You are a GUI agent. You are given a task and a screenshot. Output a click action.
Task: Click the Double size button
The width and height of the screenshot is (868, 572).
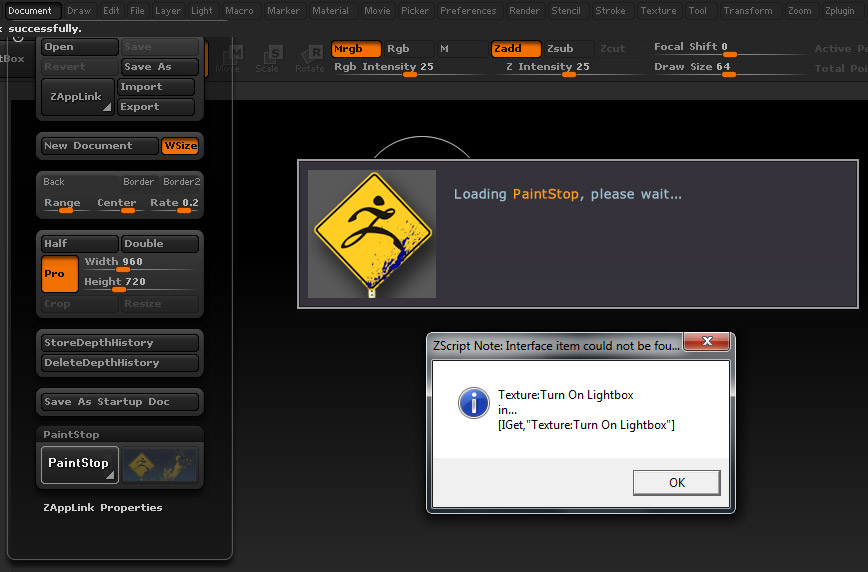[159, 244]
